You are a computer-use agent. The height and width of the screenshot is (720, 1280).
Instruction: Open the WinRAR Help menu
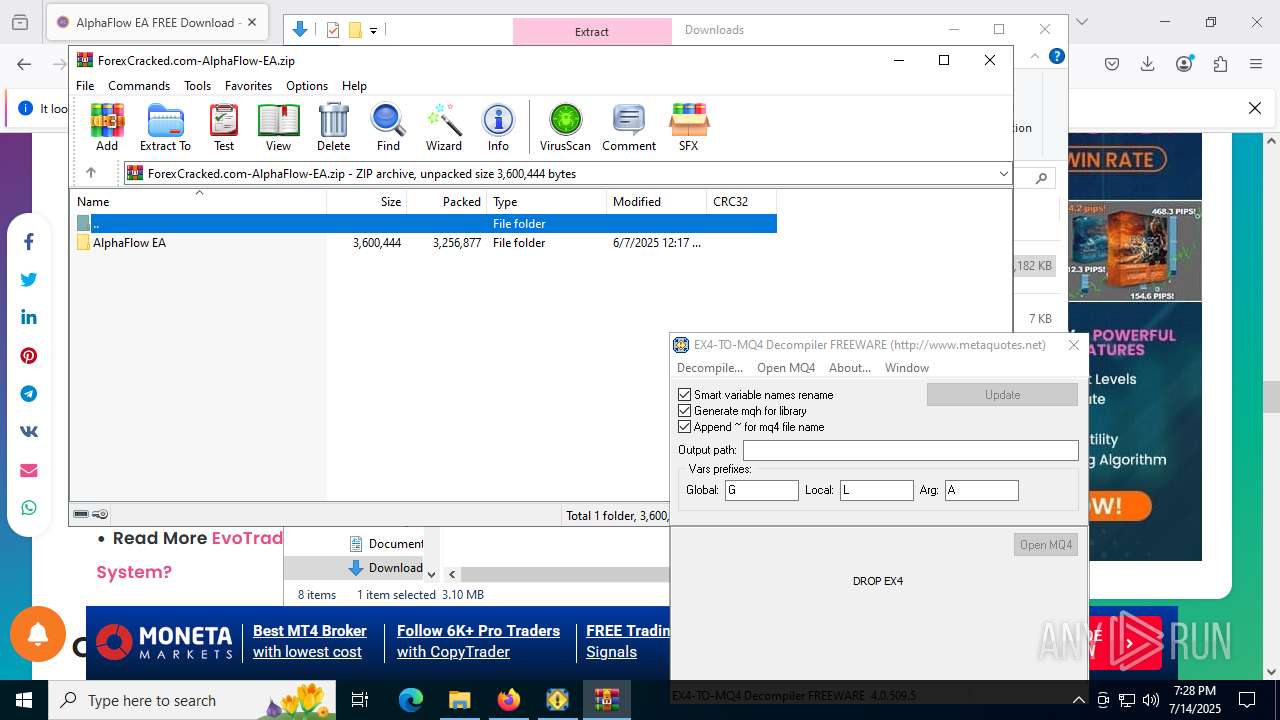click(354, 86)
